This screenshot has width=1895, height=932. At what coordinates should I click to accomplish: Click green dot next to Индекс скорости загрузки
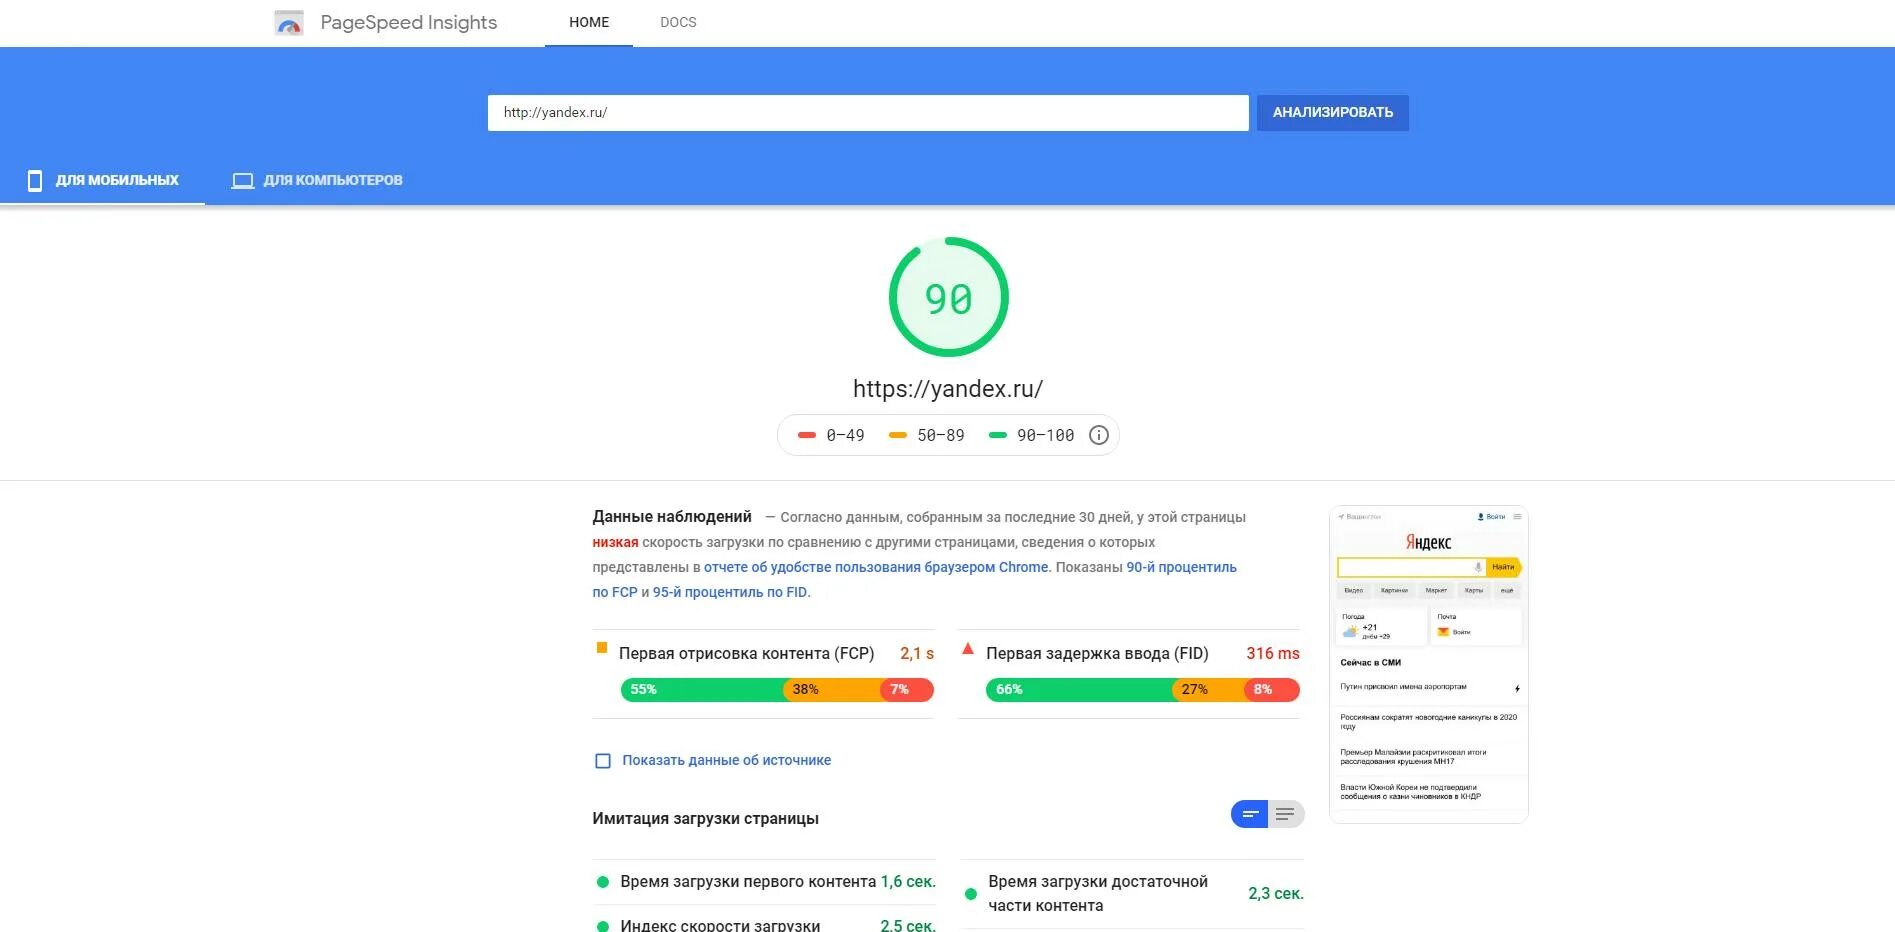(602, 926)
